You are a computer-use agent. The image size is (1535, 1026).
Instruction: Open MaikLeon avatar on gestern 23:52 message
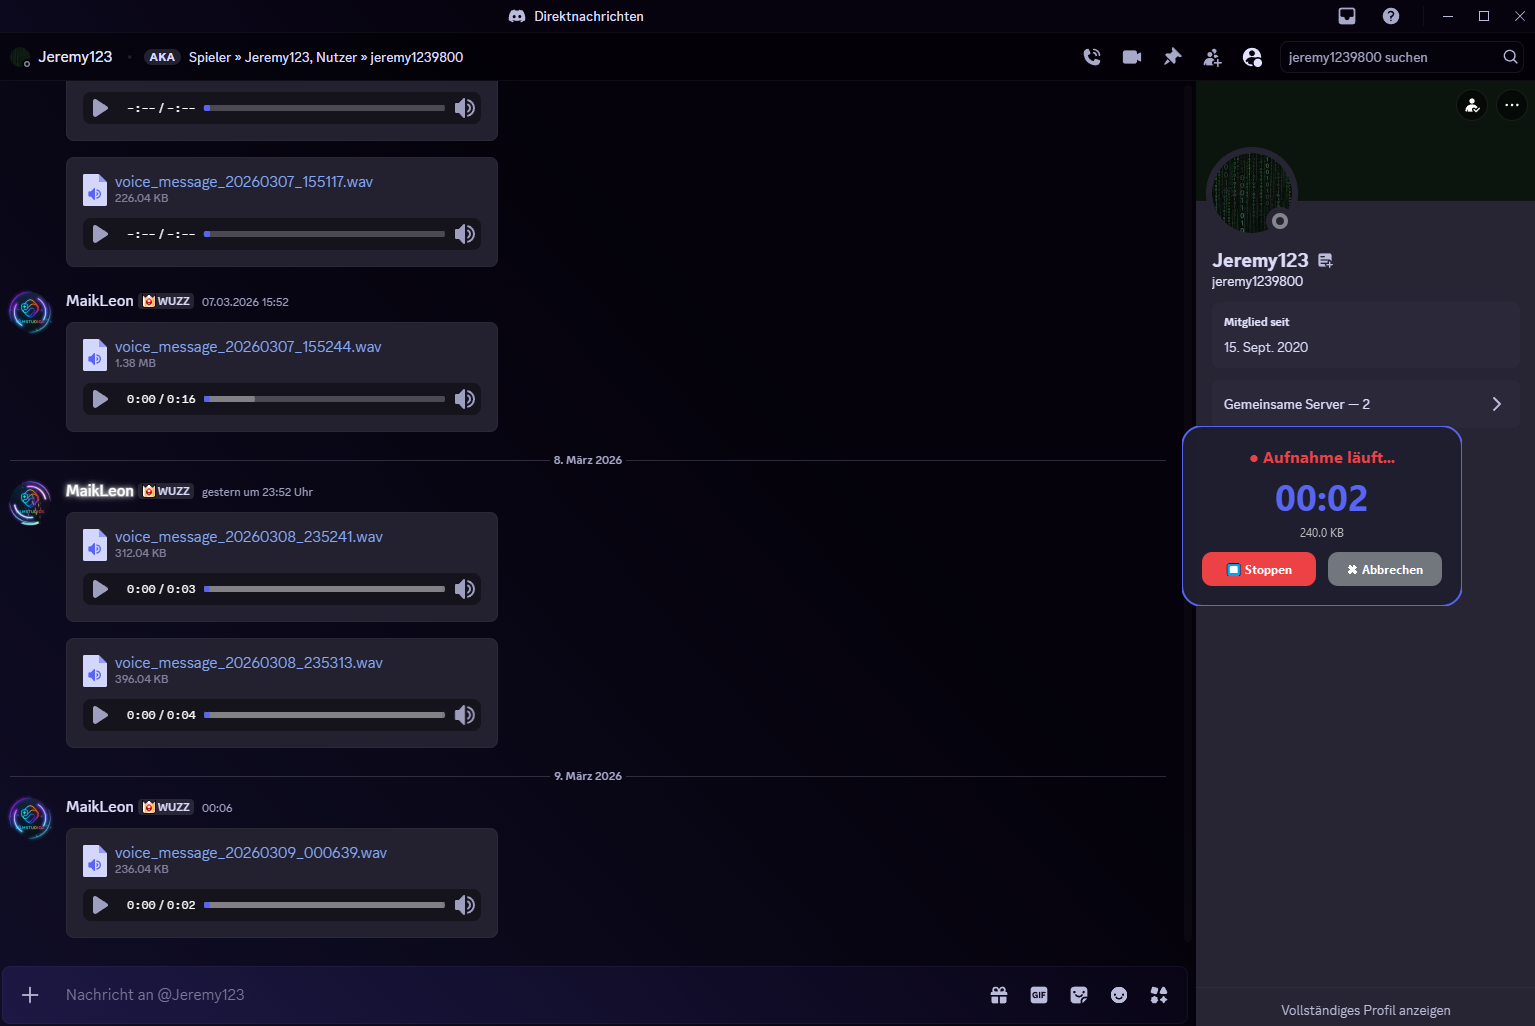[30, 502]
